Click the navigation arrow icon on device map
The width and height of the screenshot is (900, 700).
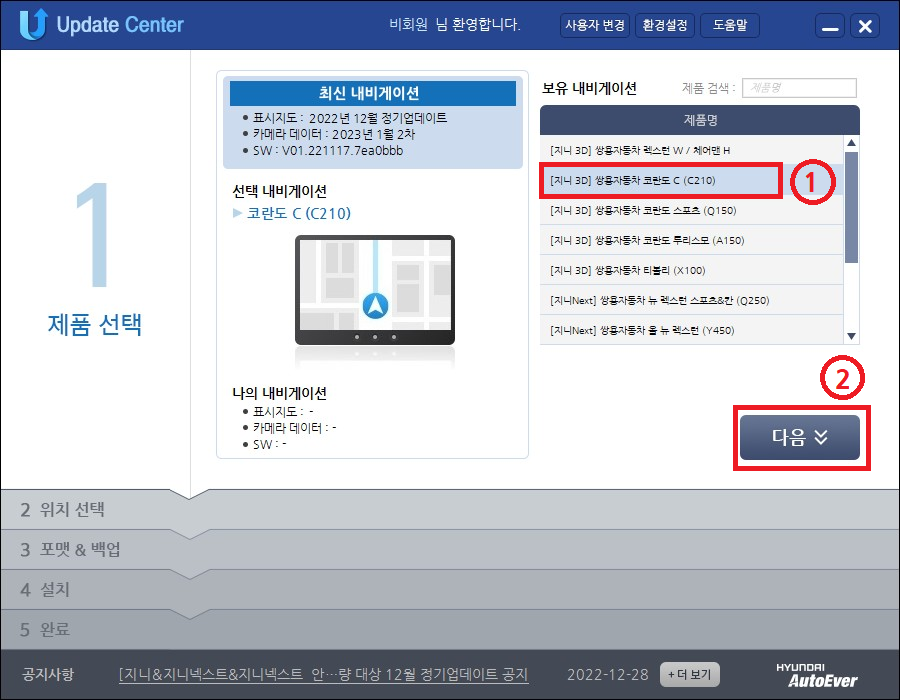pos(375,306)
